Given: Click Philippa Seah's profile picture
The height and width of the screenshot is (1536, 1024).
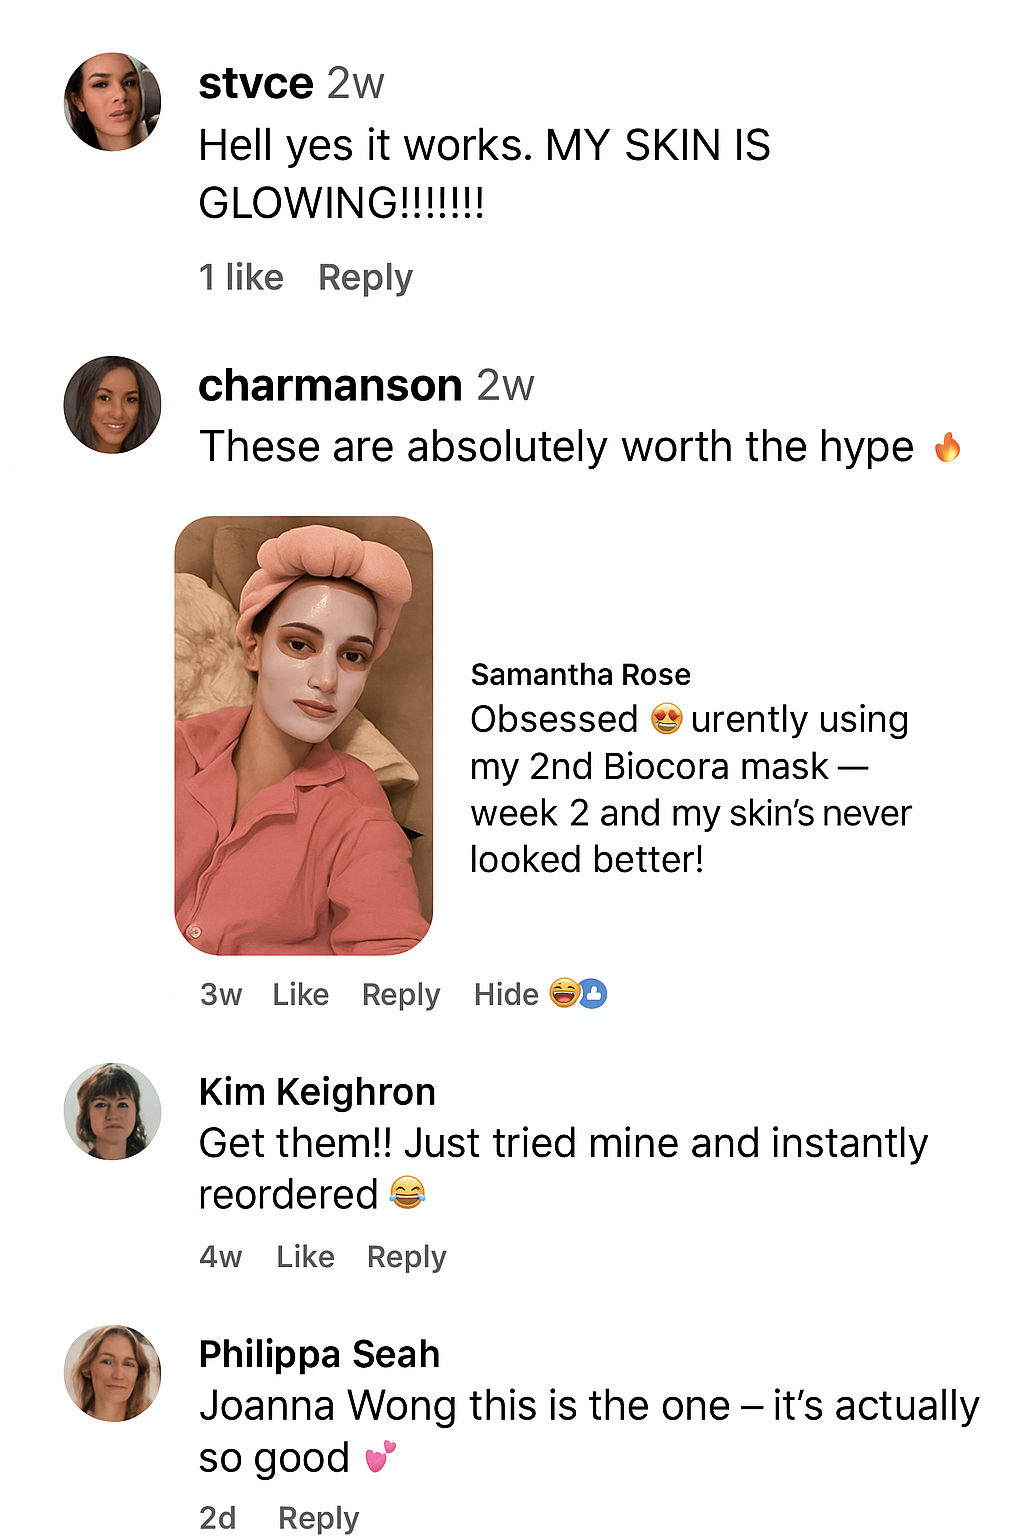Looking at the screenshot, I should (112, 1373).
